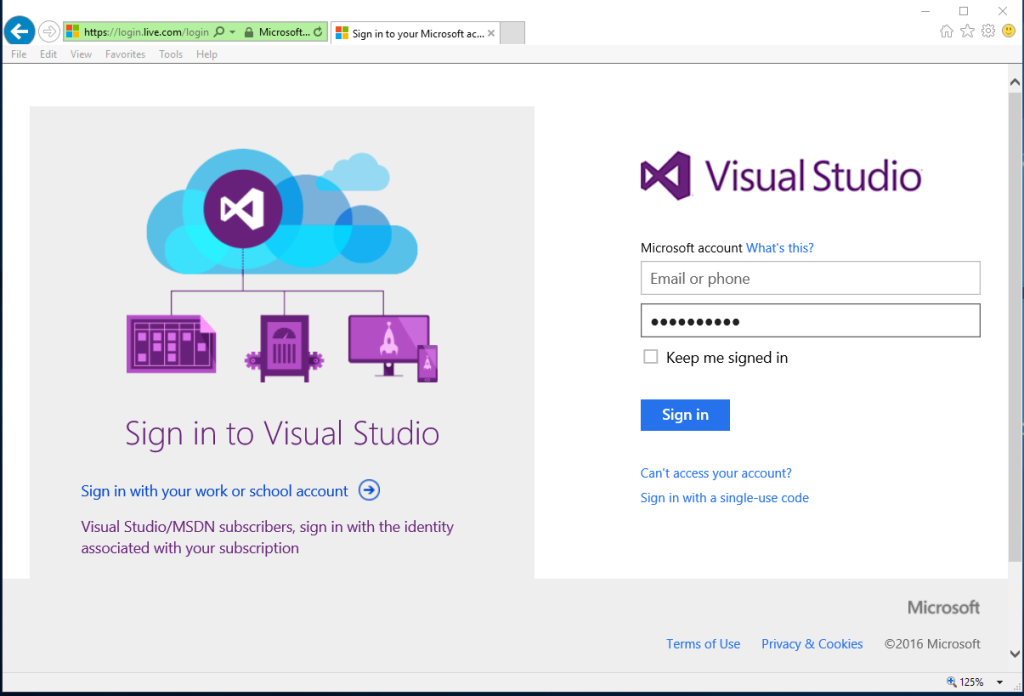1024x696 pixels.
Task: Enable Keep me signed in
Action: coord(650,356)
